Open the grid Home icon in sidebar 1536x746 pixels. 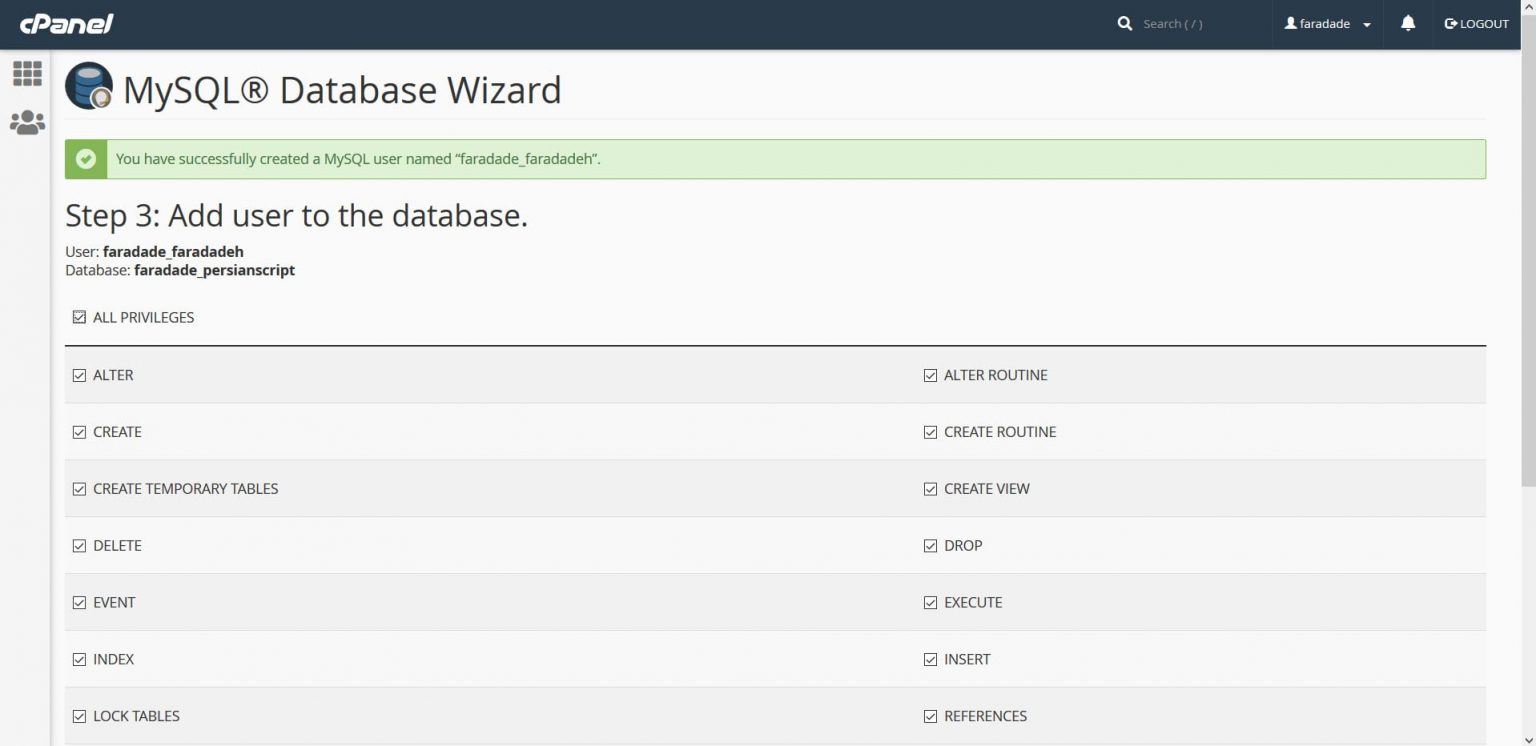27,73
